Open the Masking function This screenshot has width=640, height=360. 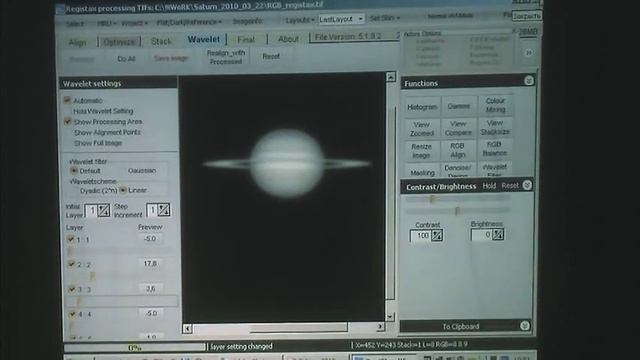[422, 173]
